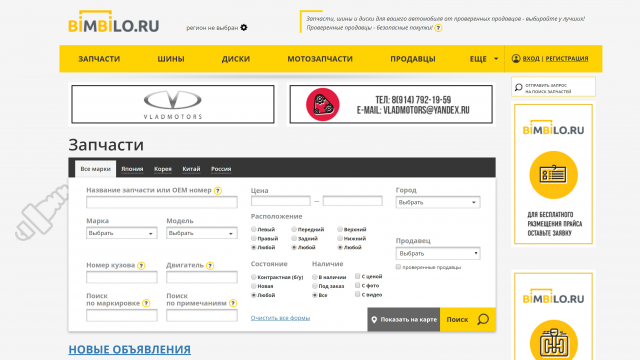The width and height of the screenshot is (640, 360).
Task: Open МОТОЗАПЧАСТИ in main navigation
Action: point(320,59)
